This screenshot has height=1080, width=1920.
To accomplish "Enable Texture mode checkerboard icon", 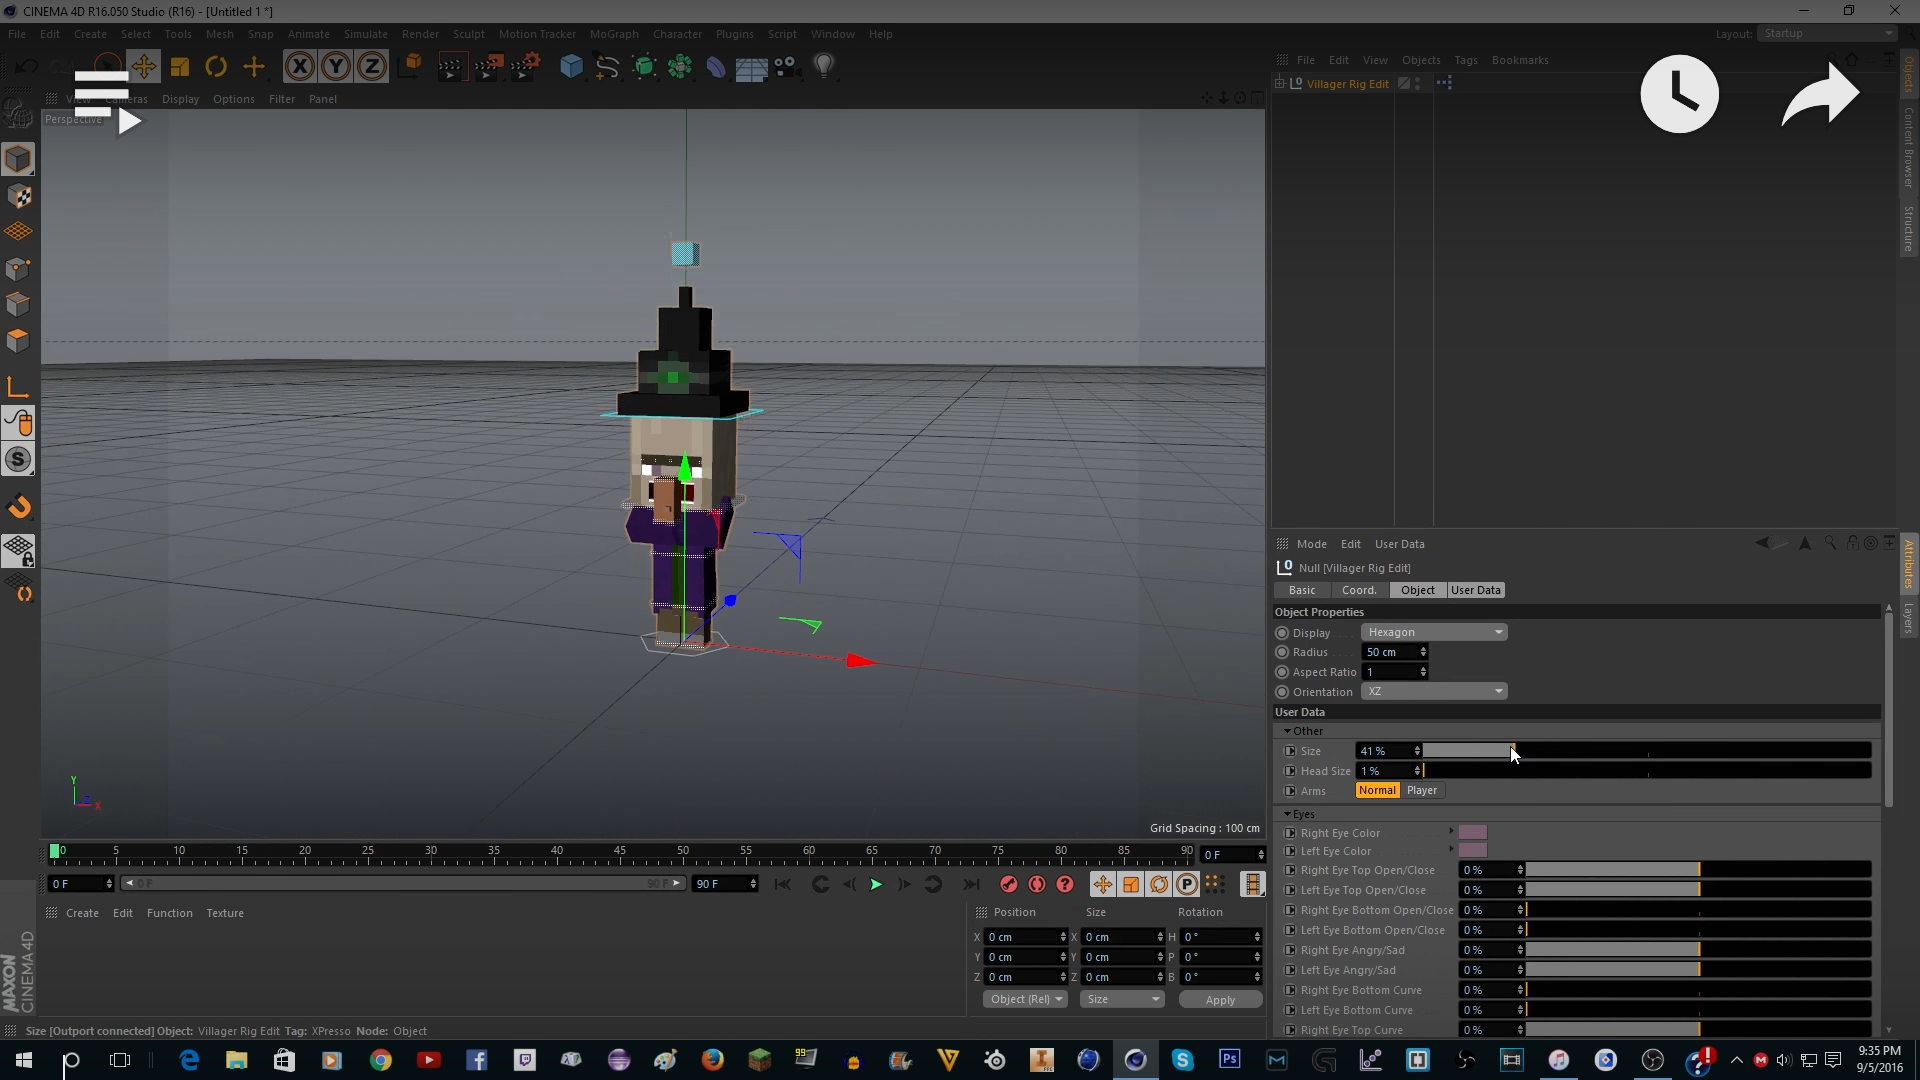I will click(x=18, y=196).
